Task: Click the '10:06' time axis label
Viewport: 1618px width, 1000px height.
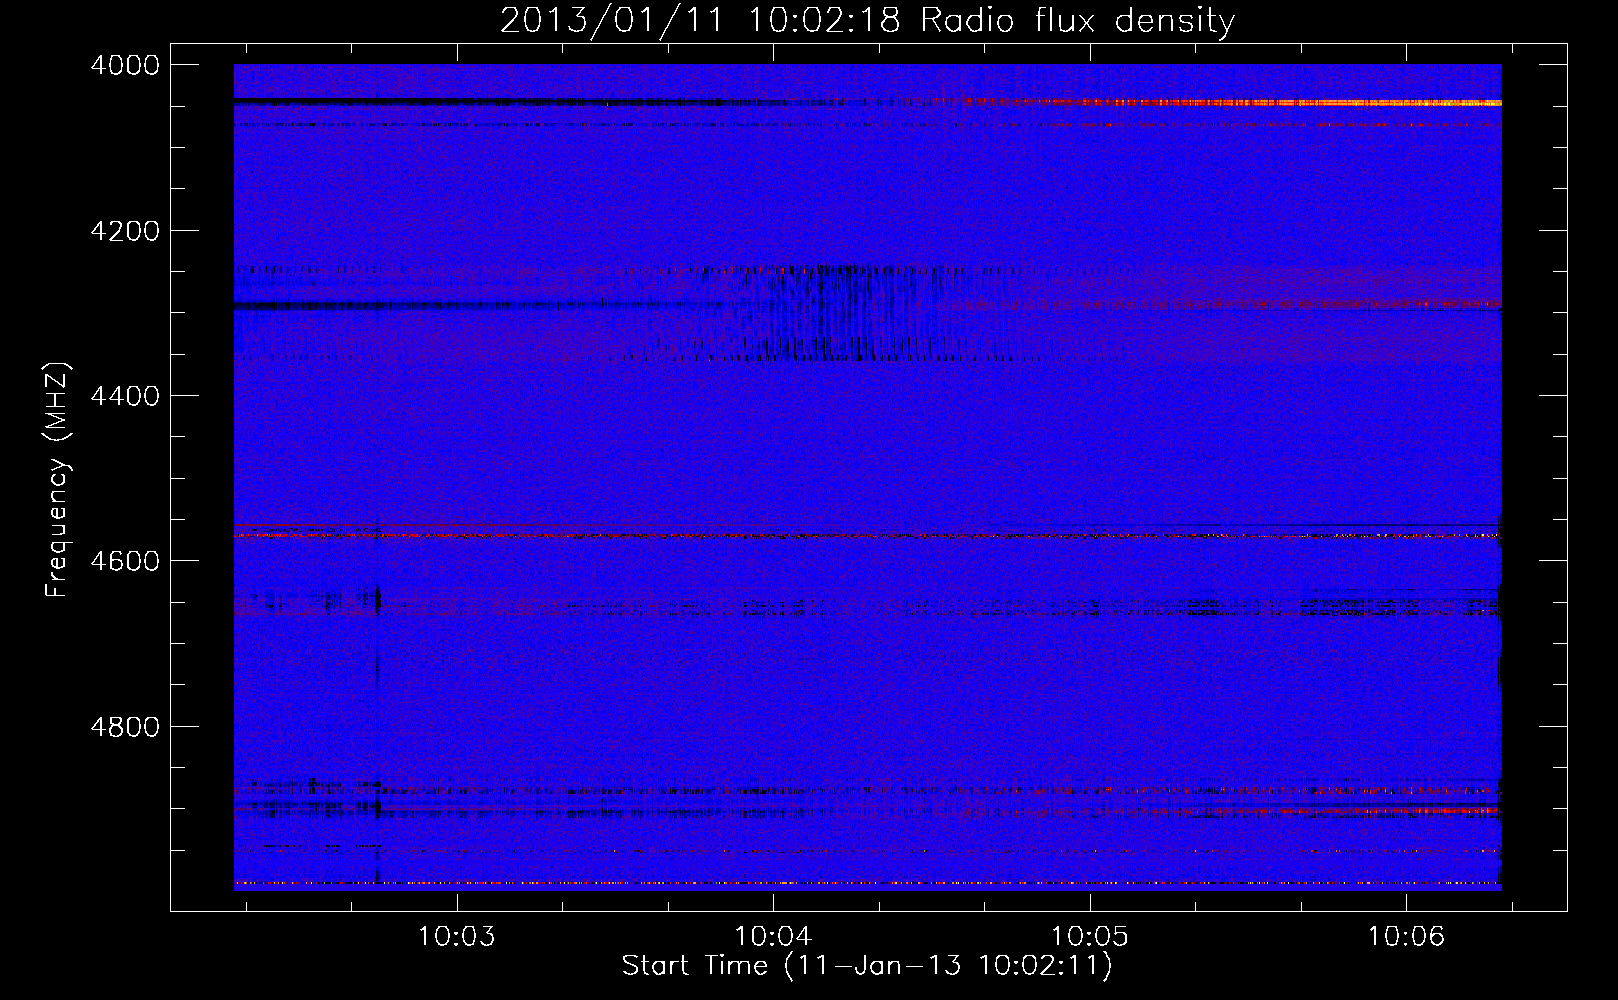Action: 1406,937
